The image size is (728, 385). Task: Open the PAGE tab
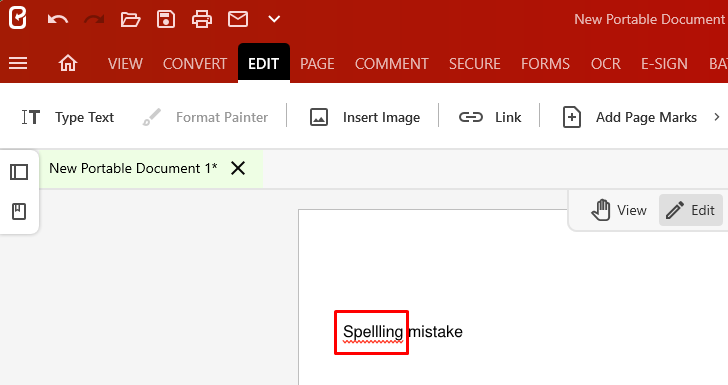(x=317, y=64)
